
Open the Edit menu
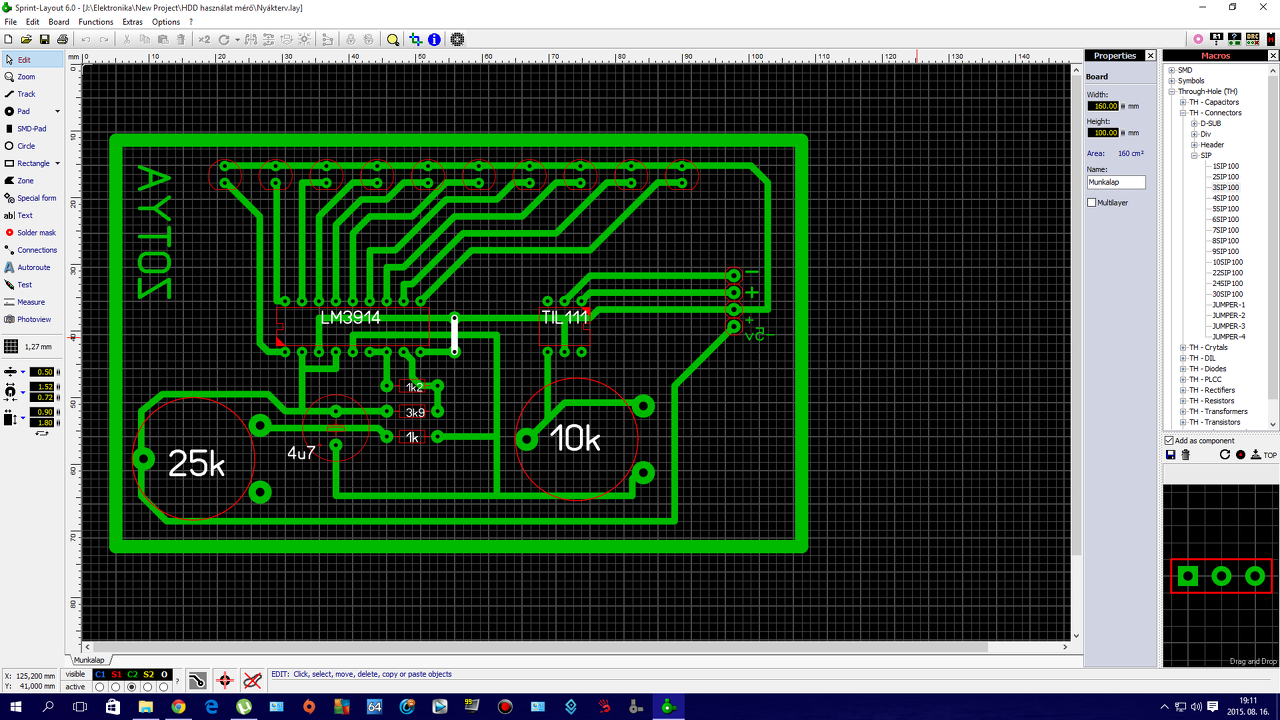coord(33,22)
